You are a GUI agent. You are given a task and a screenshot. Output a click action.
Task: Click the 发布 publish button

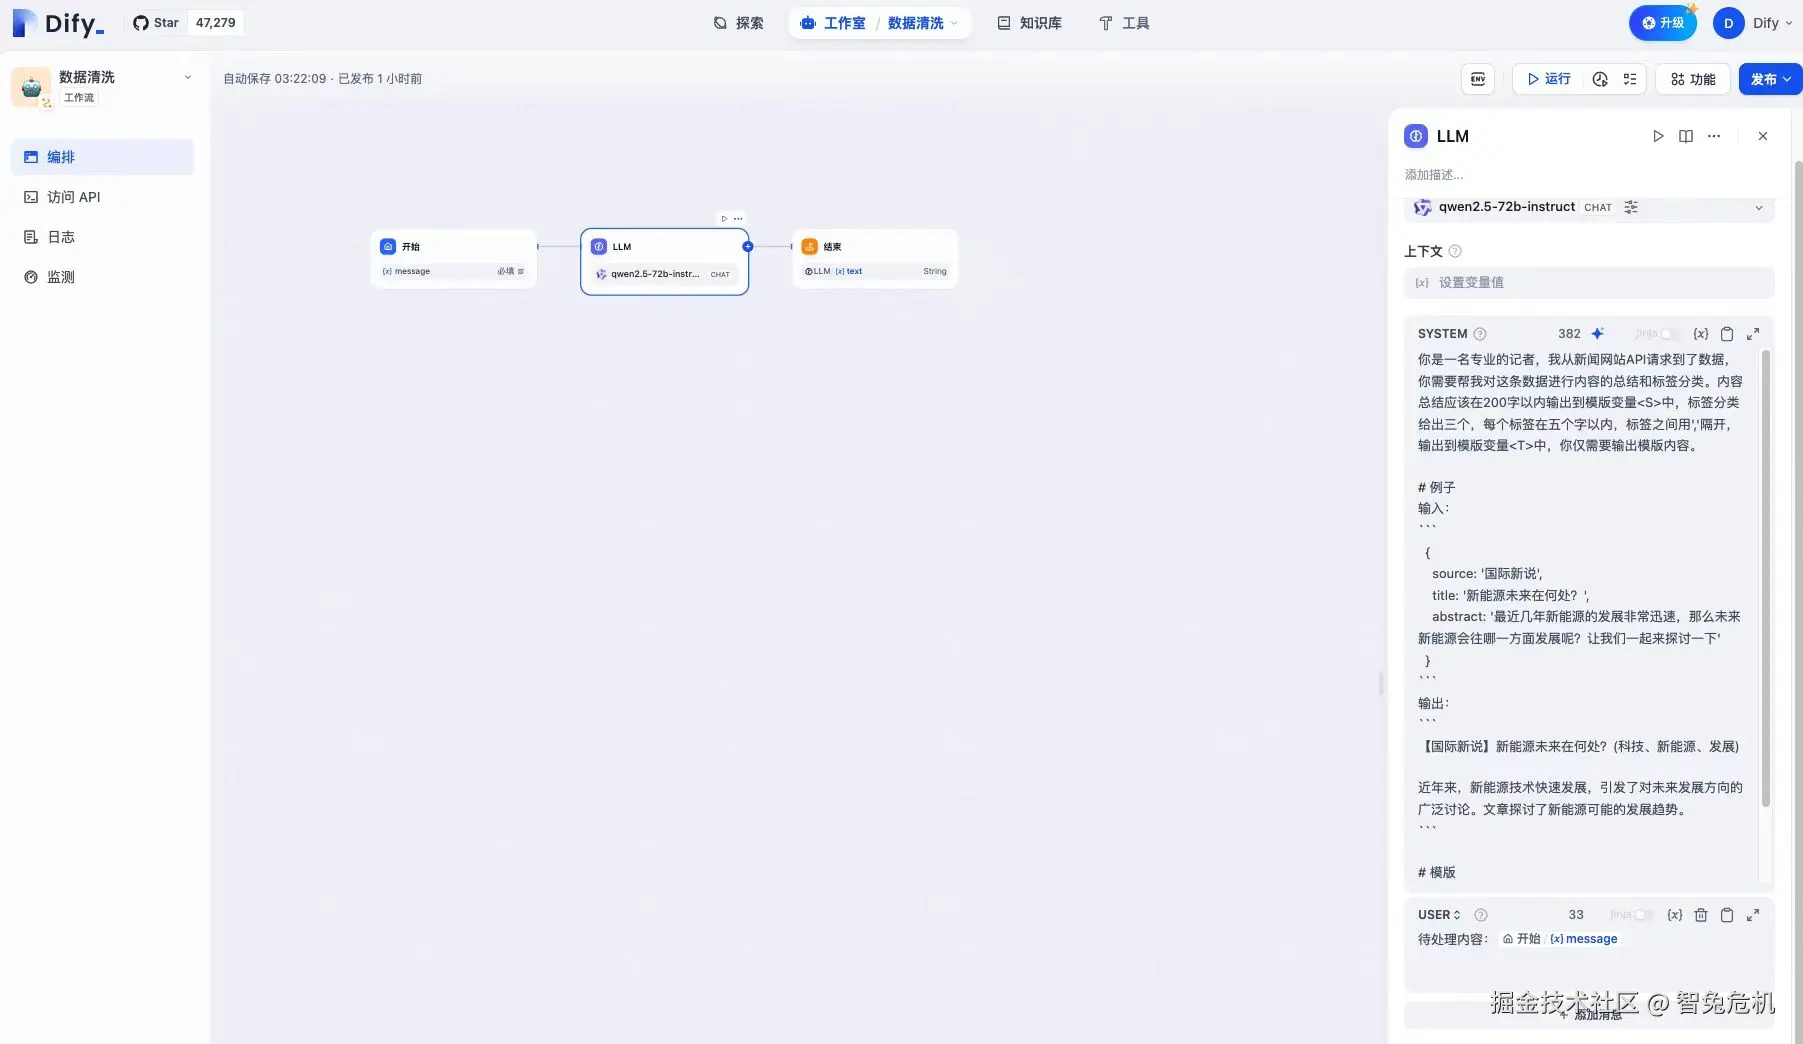[x=1770, y=79]
